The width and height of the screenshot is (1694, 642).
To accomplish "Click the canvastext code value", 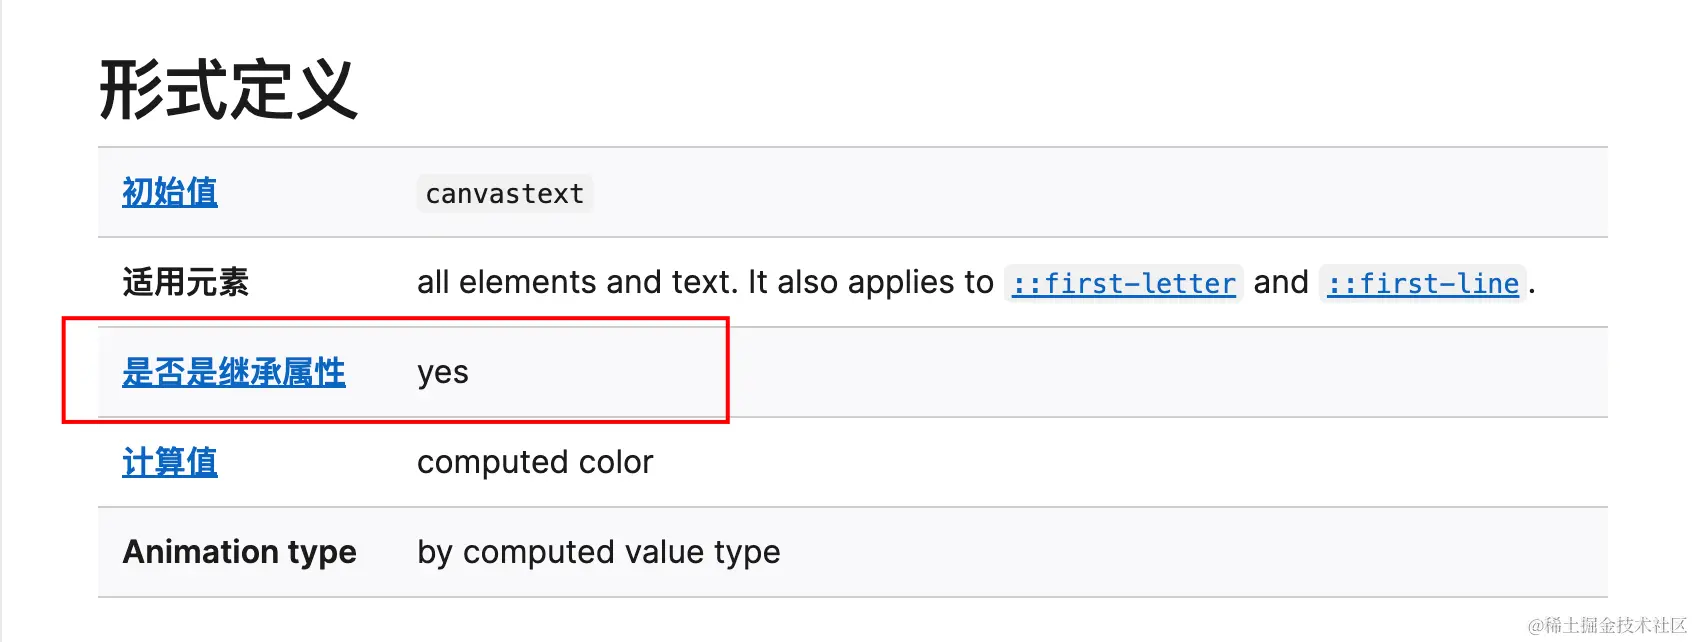I will click(504, 194).
